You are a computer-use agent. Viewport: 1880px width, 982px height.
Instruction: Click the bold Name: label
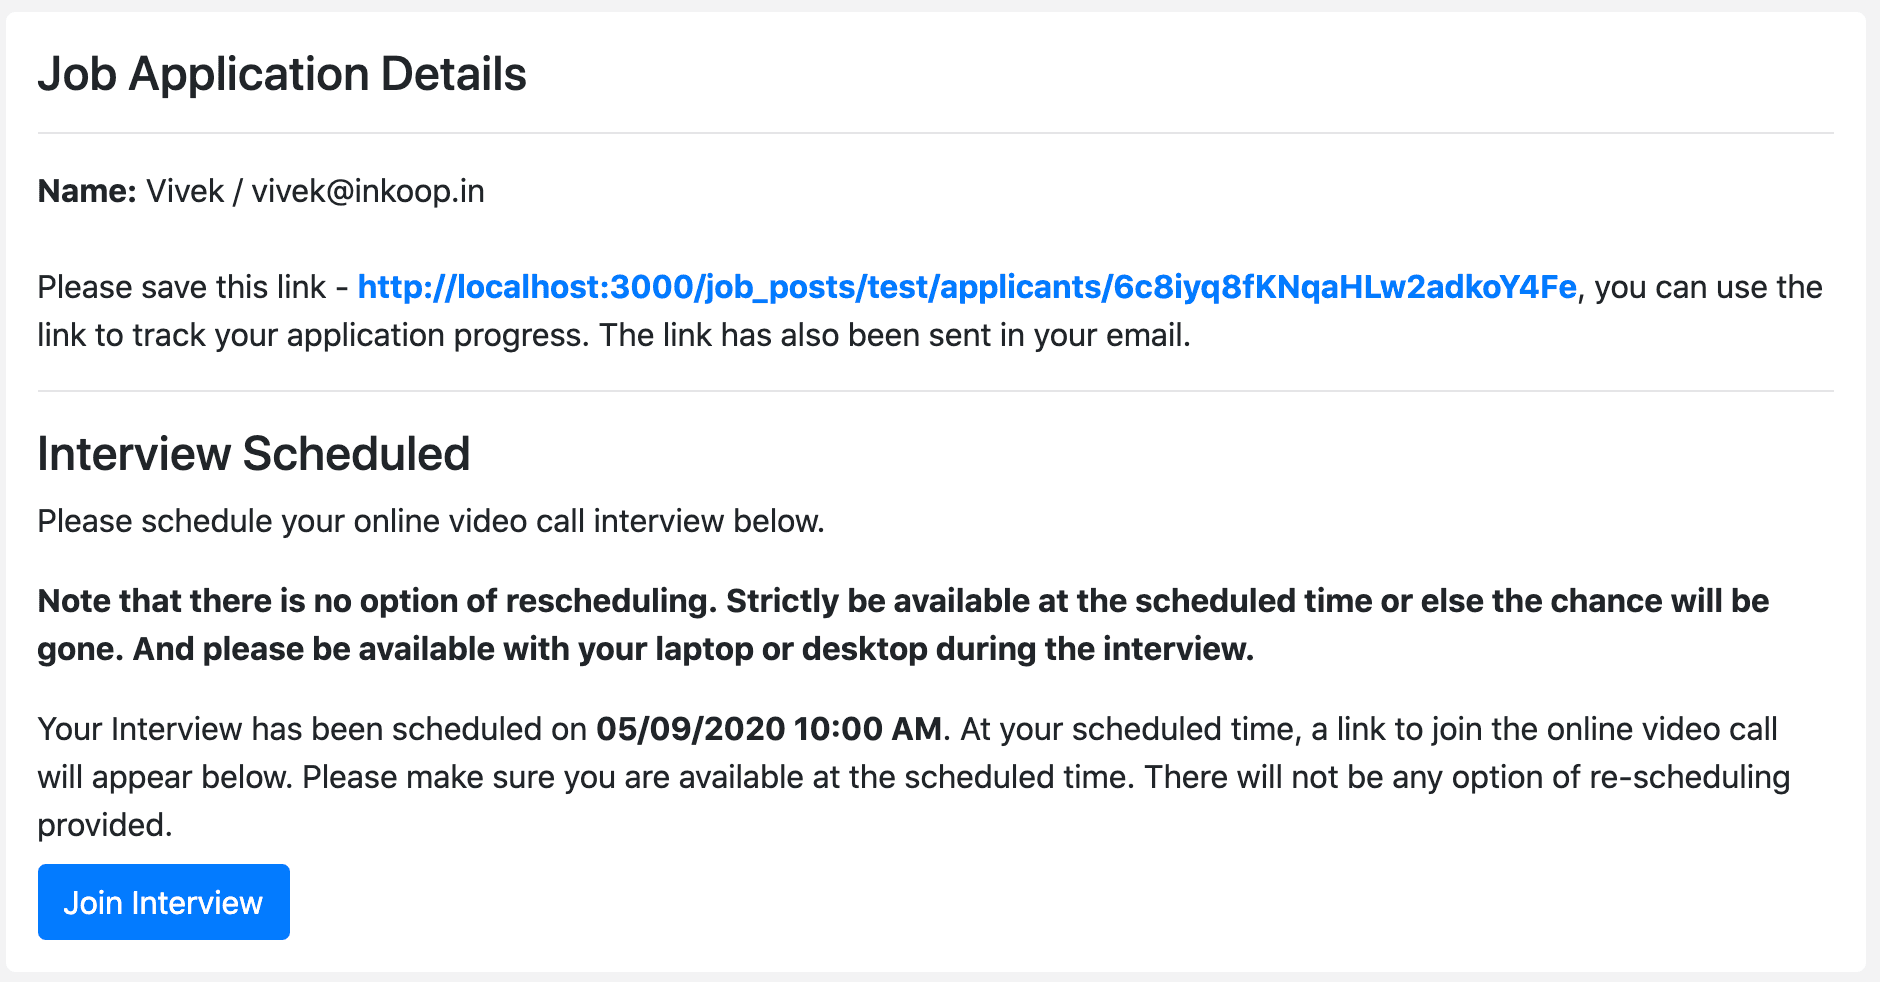[87, 191]
